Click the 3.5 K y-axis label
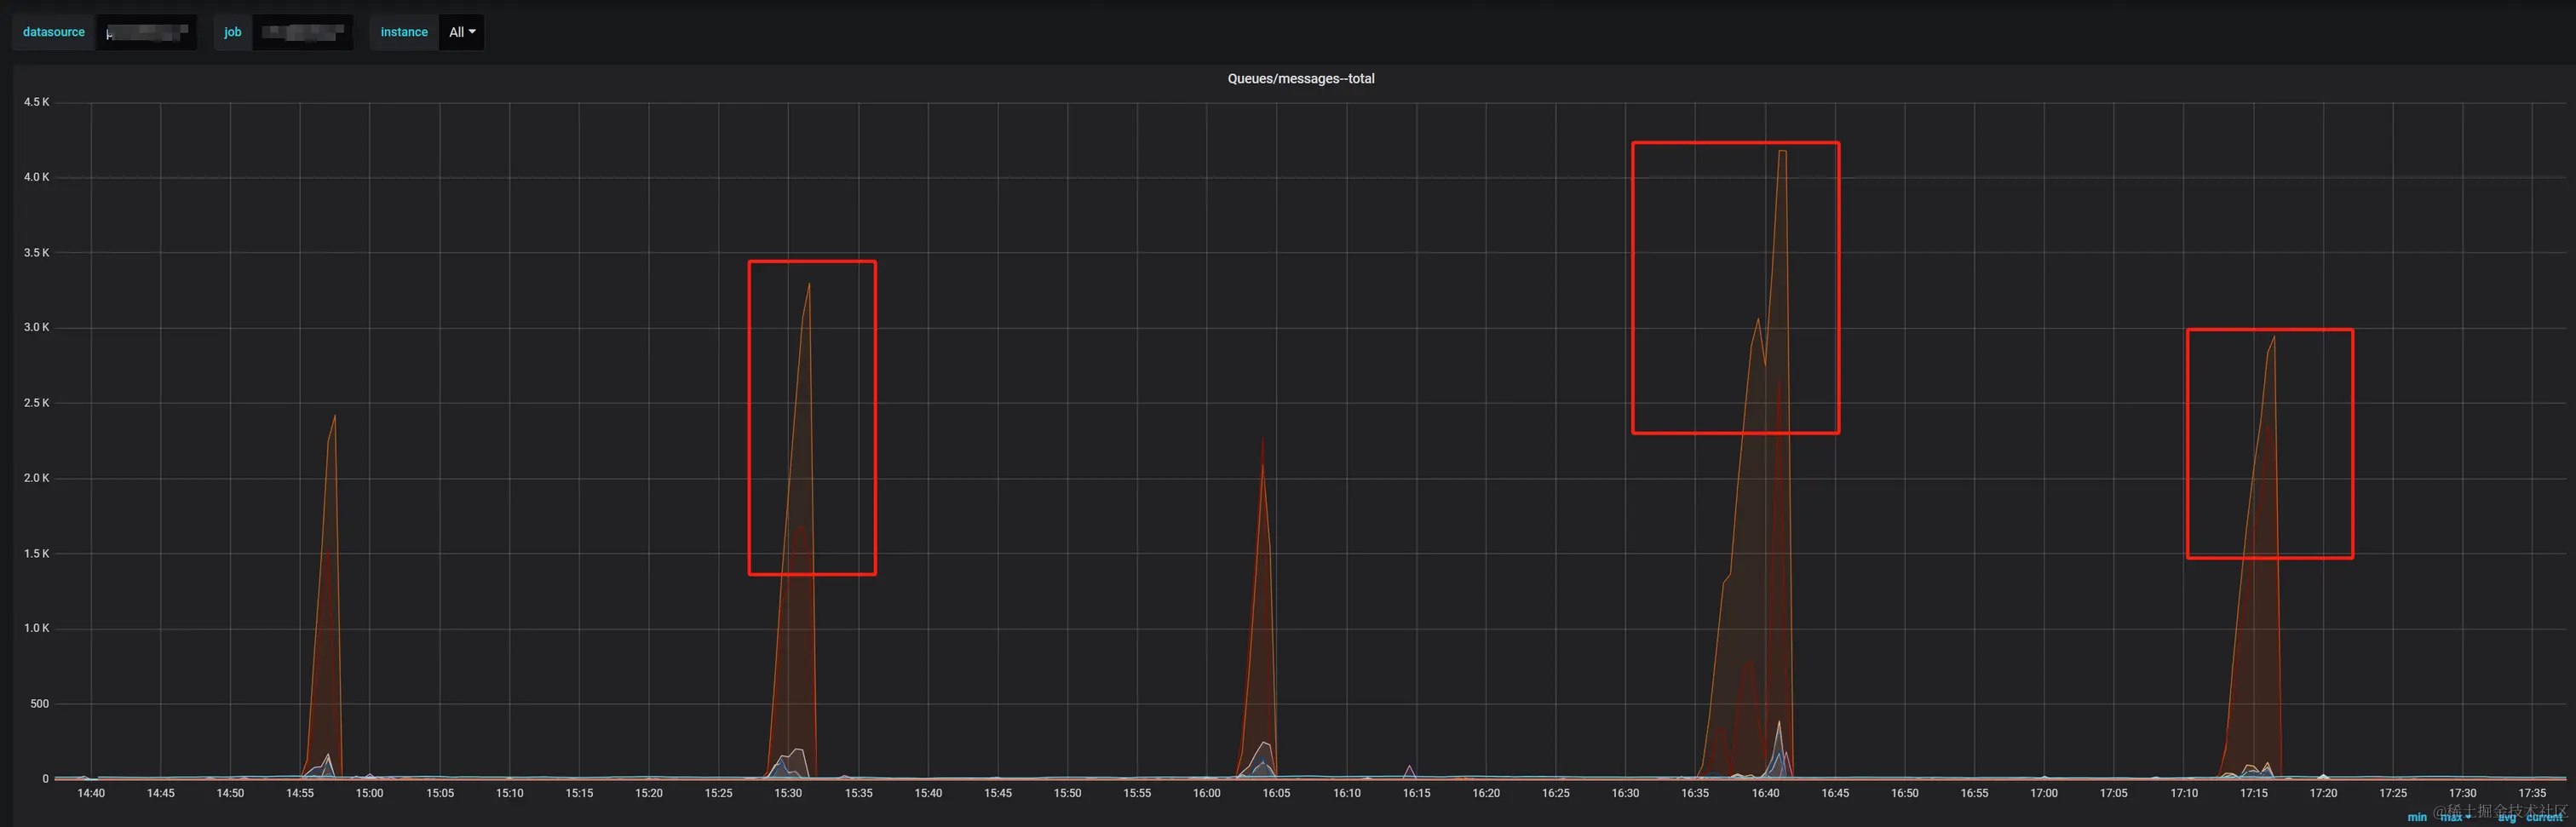 click(36, 253)
